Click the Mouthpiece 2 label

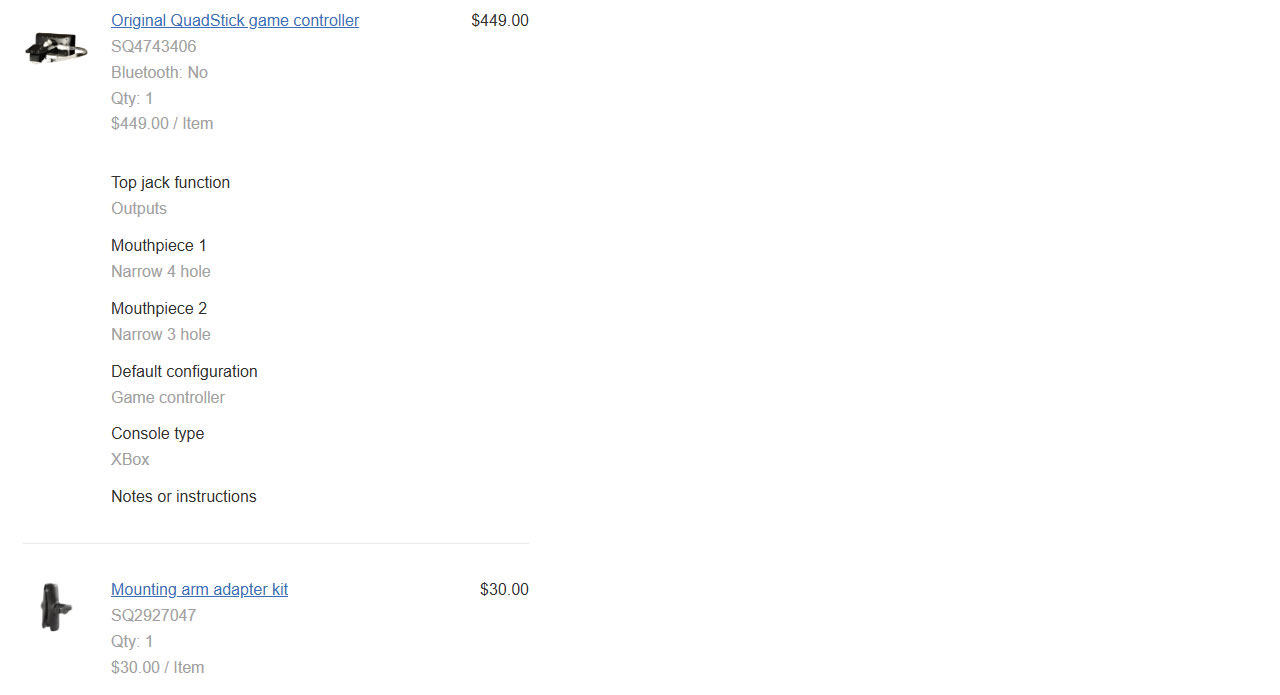(159, 308)
